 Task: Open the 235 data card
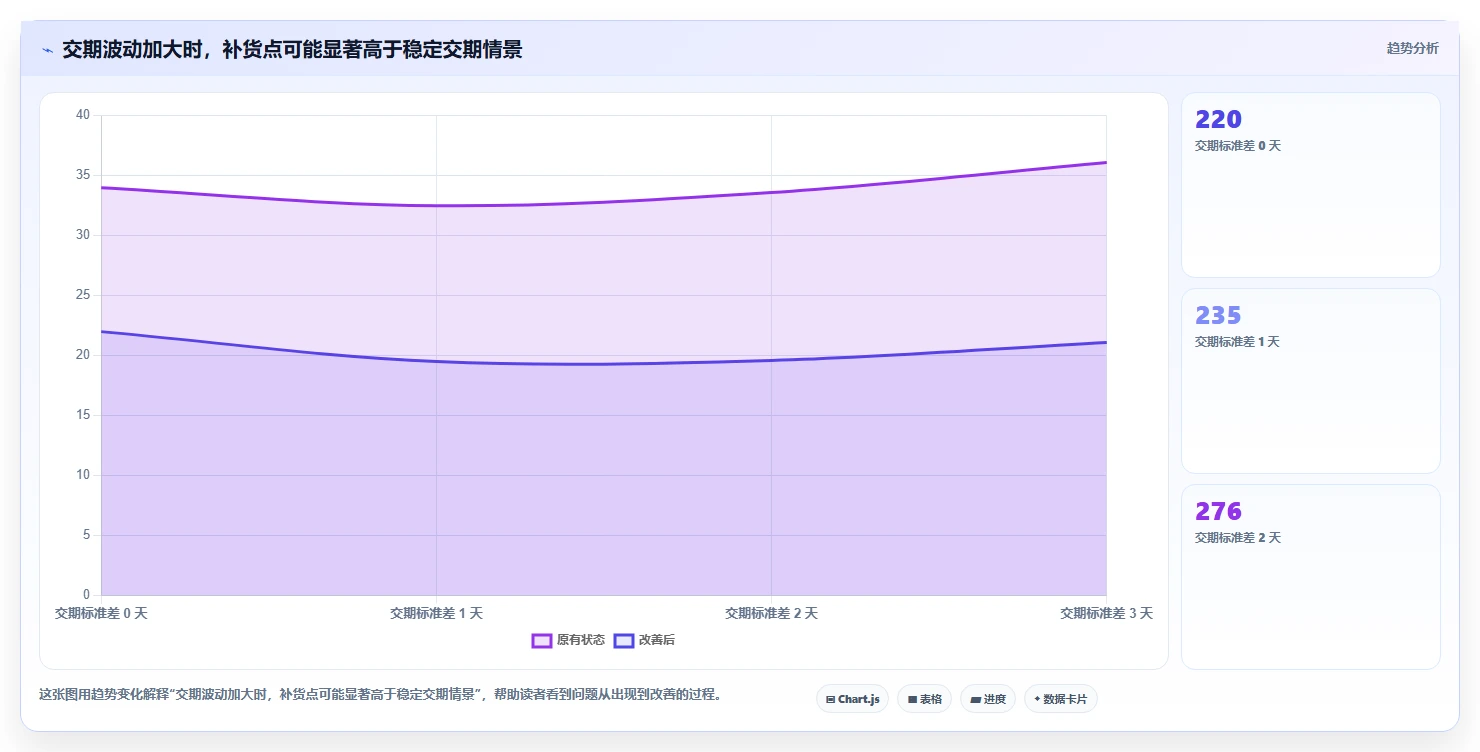1310,381
